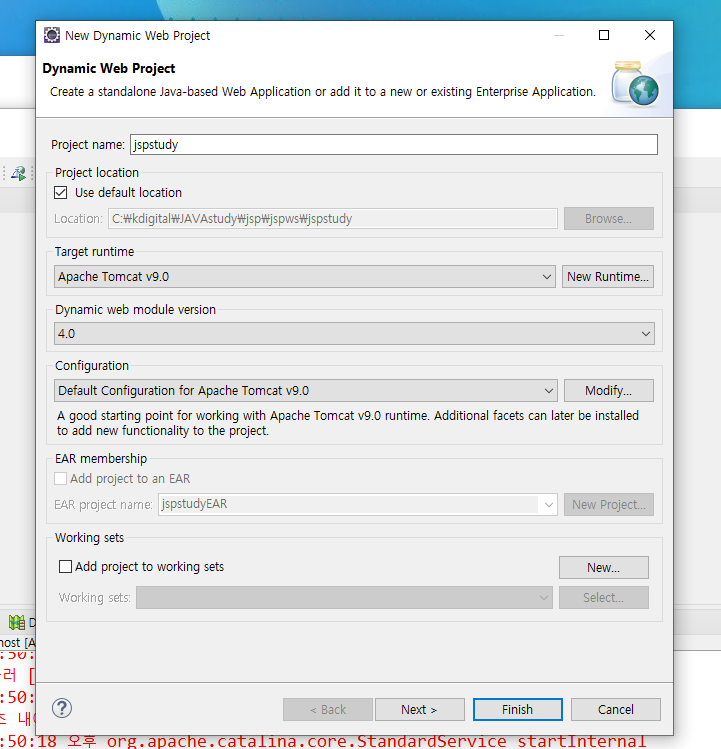Click the disabled Back button
The width and height of the screenshot is (721, 749).
click(328, 709)
